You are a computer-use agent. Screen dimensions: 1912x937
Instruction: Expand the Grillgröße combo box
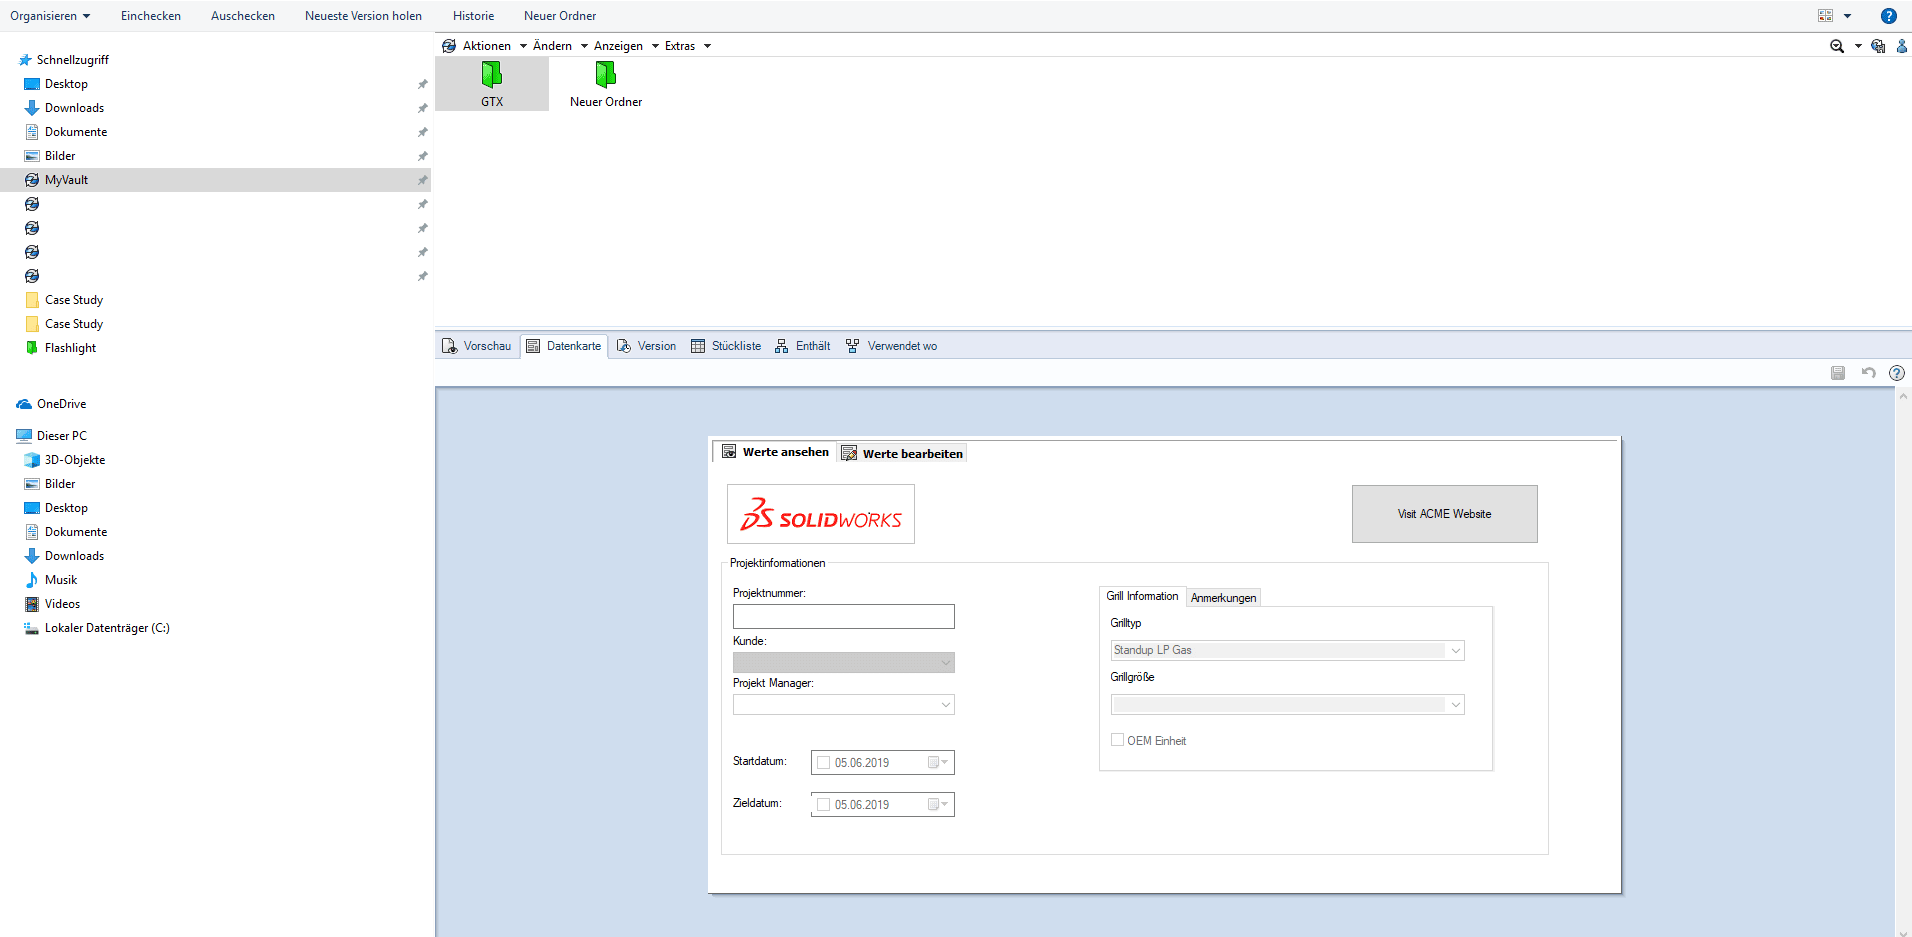tap(1455, 705)
